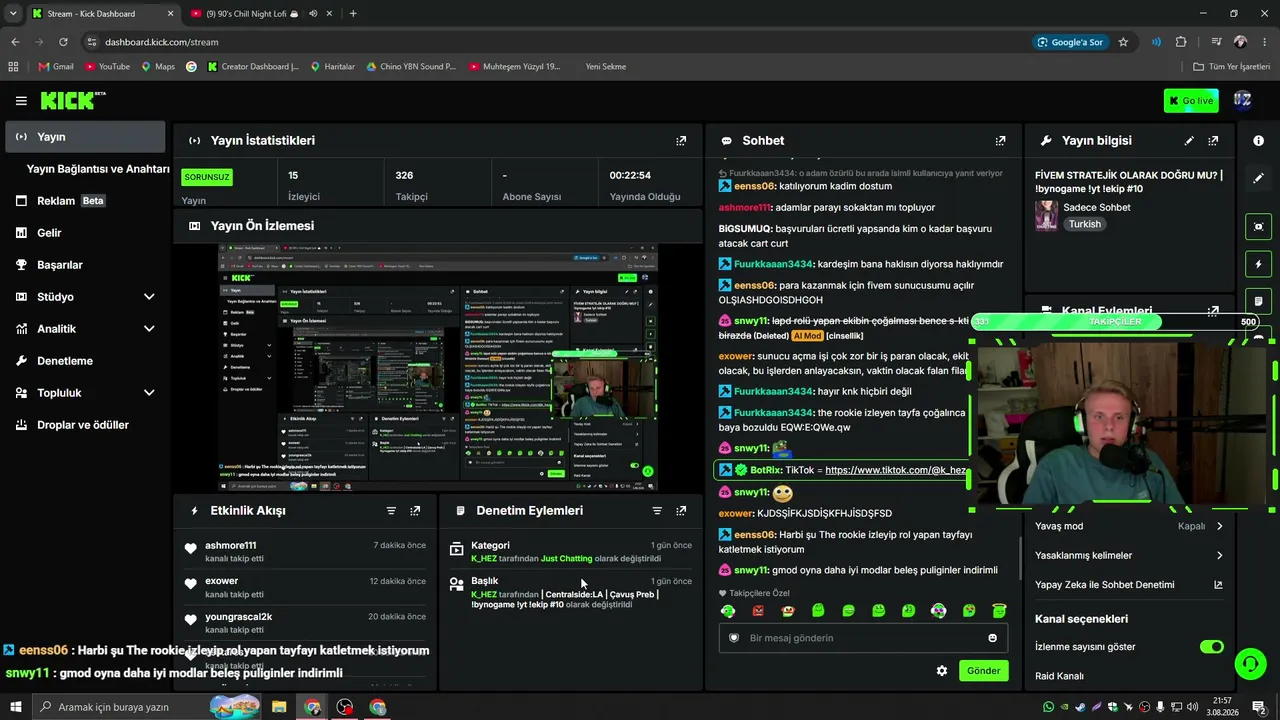This screenshot has width=1280, height=720.
Task: Pop out the Yayın bilgisi panel
Action: 1213,141
